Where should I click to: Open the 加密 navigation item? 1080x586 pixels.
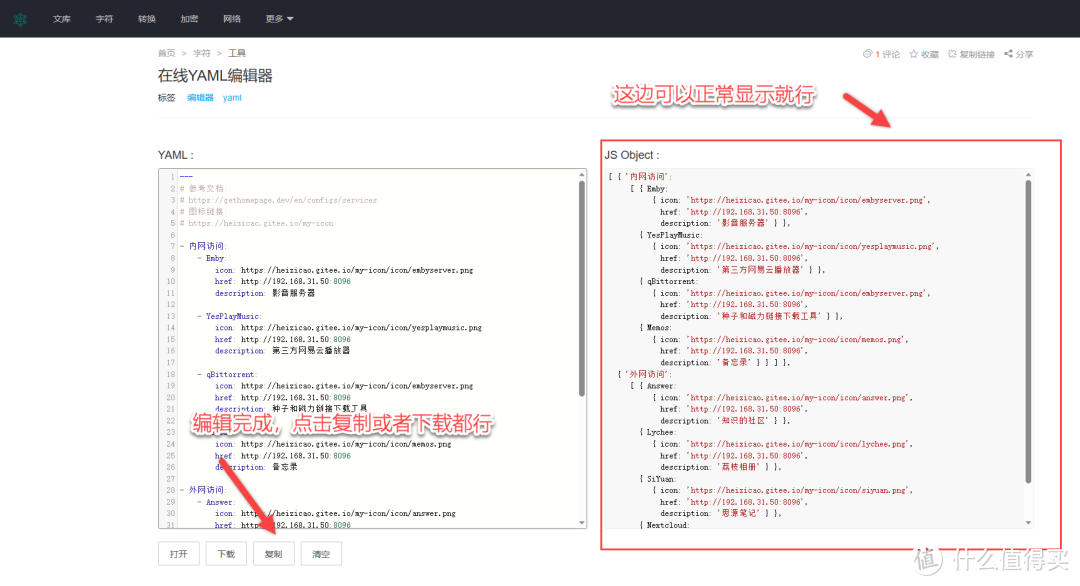point(189,19)
